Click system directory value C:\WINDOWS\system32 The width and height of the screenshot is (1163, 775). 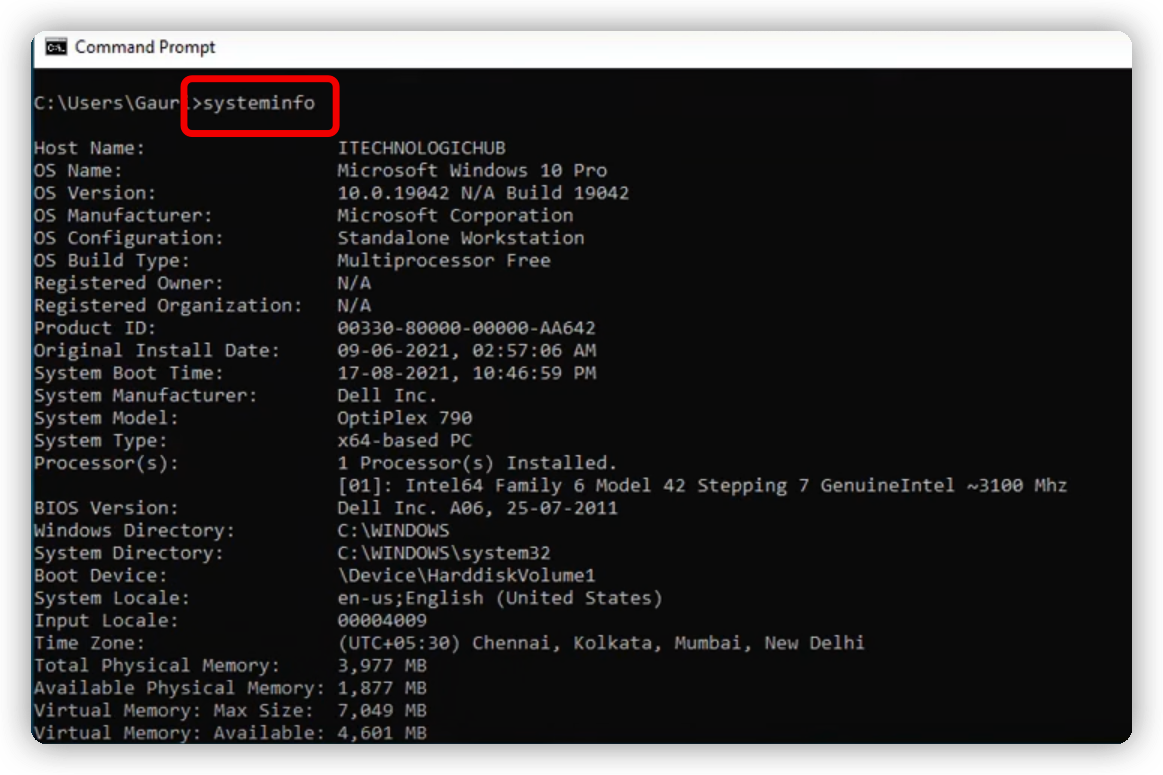click(x=444, y=553)
